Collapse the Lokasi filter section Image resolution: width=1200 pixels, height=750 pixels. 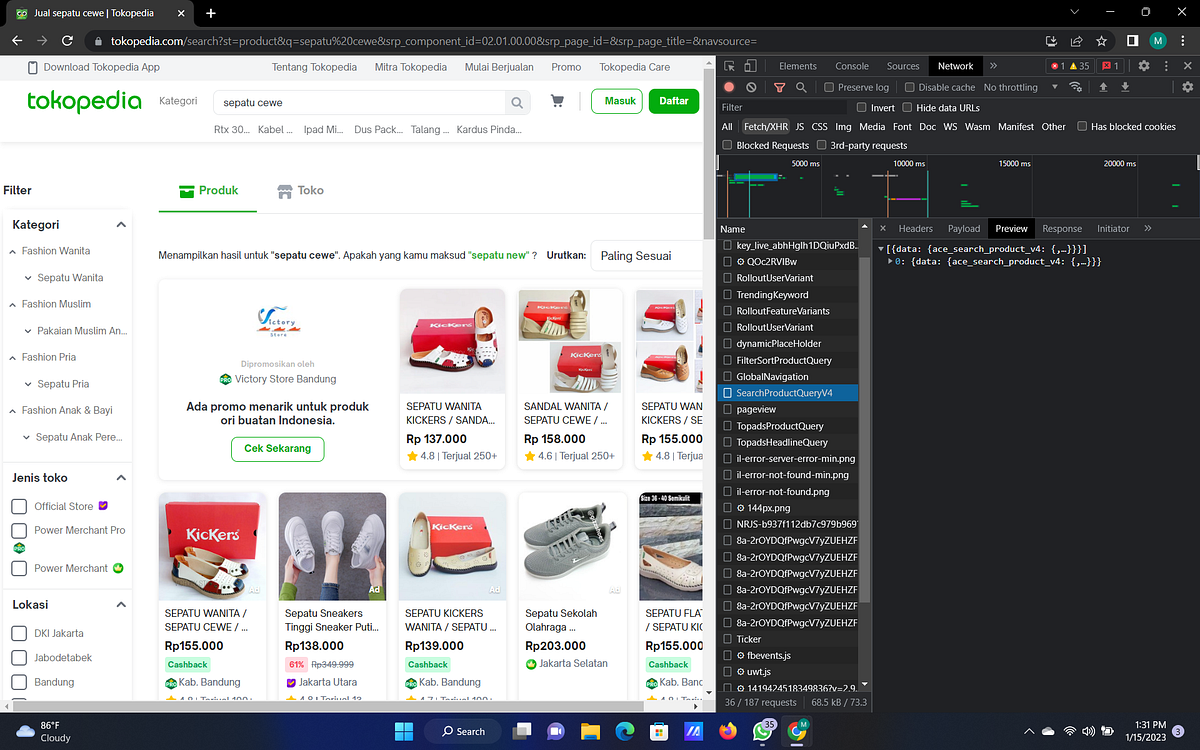pos(122,604)
